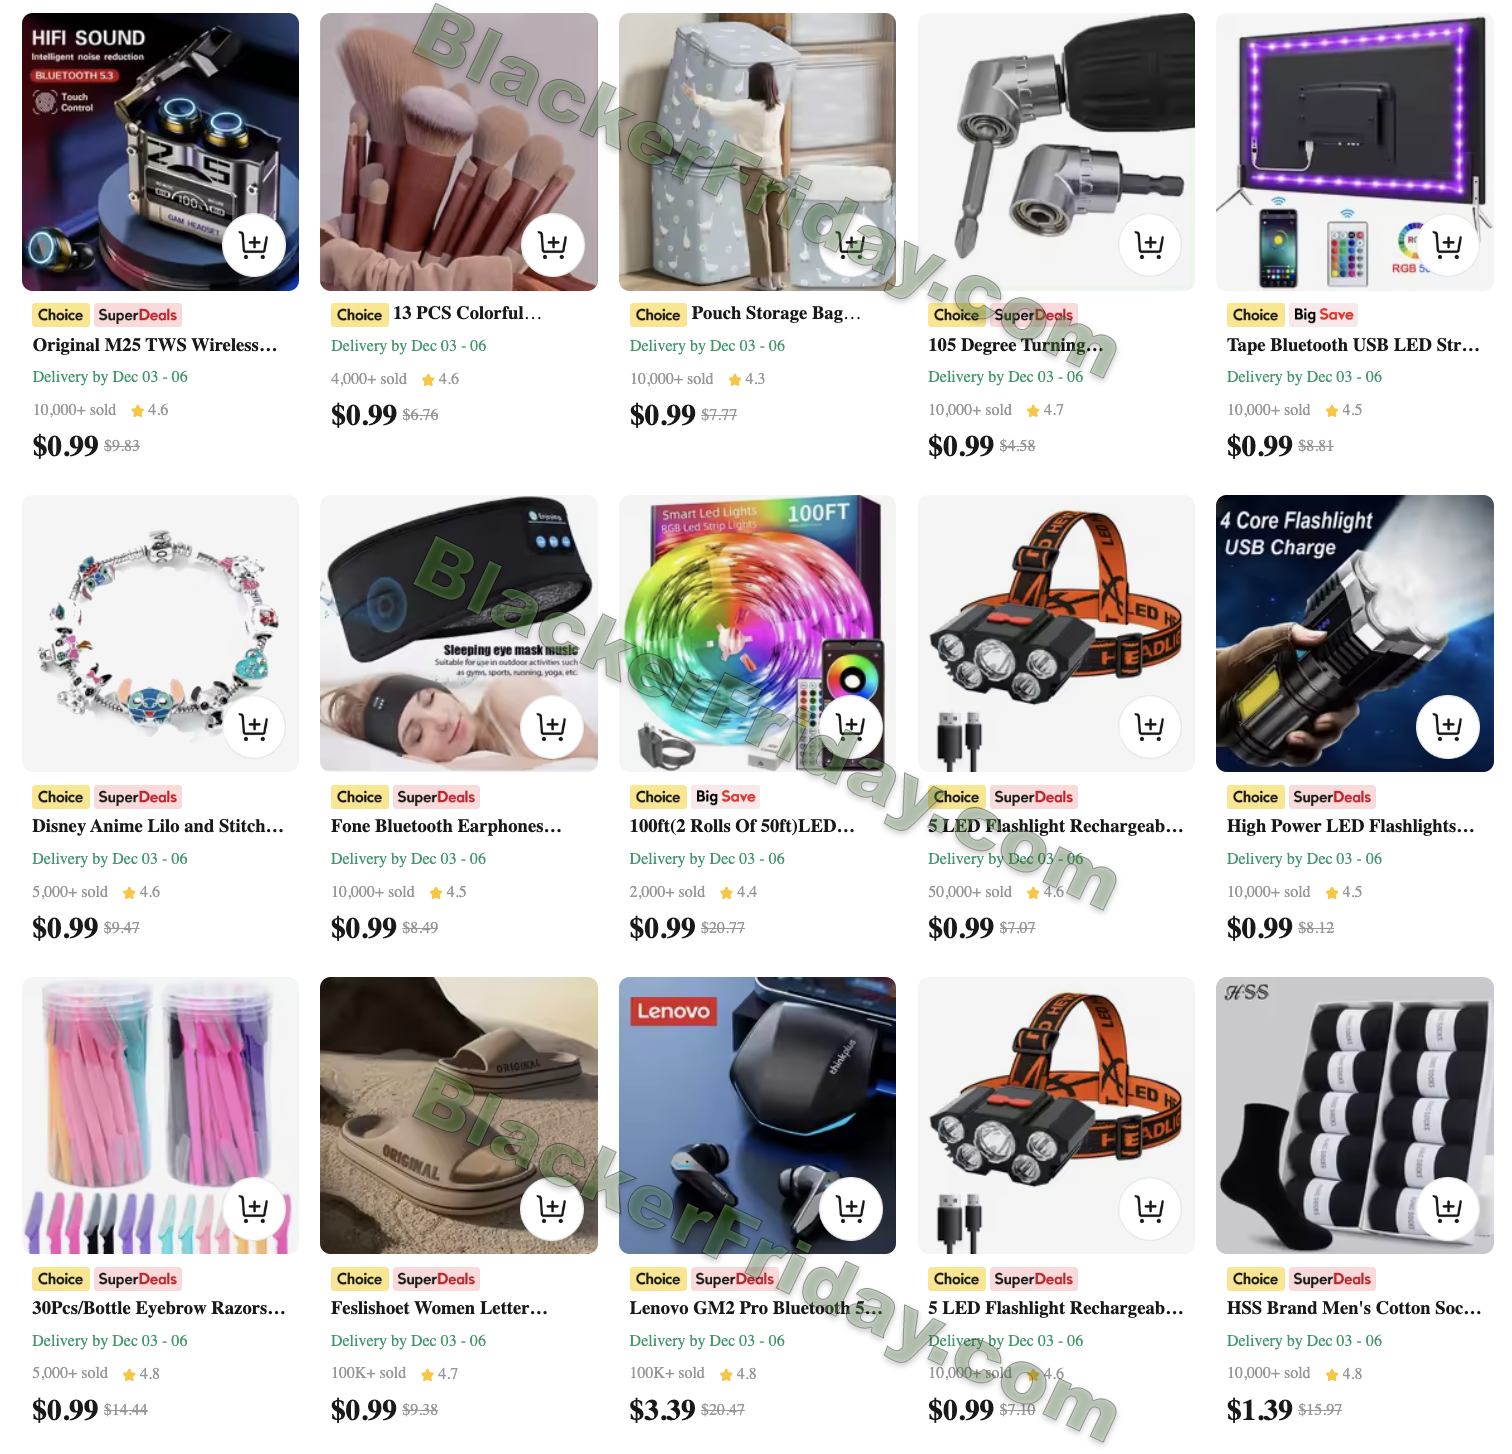1512x1454 pixels.
Task: Add M25 TWS Wireless earbuds to cart
Action: (254, 245)
